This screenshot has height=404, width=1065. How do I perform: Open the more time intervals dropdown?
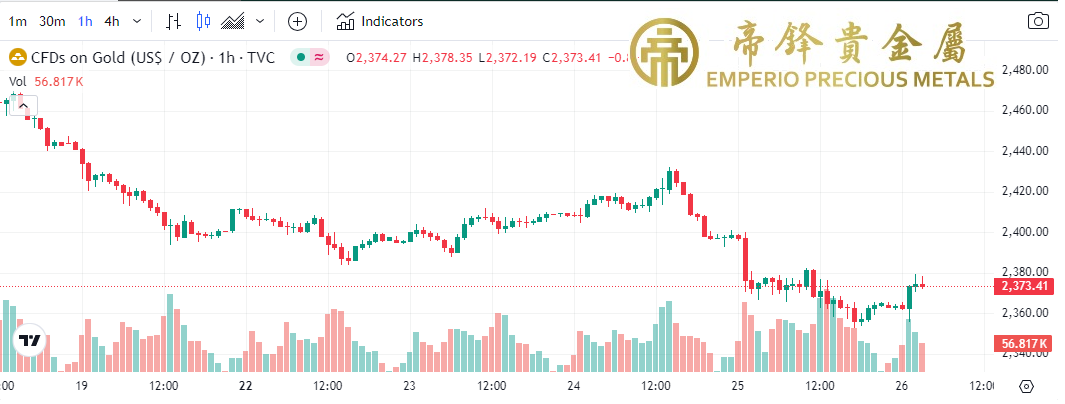(136, 21)
